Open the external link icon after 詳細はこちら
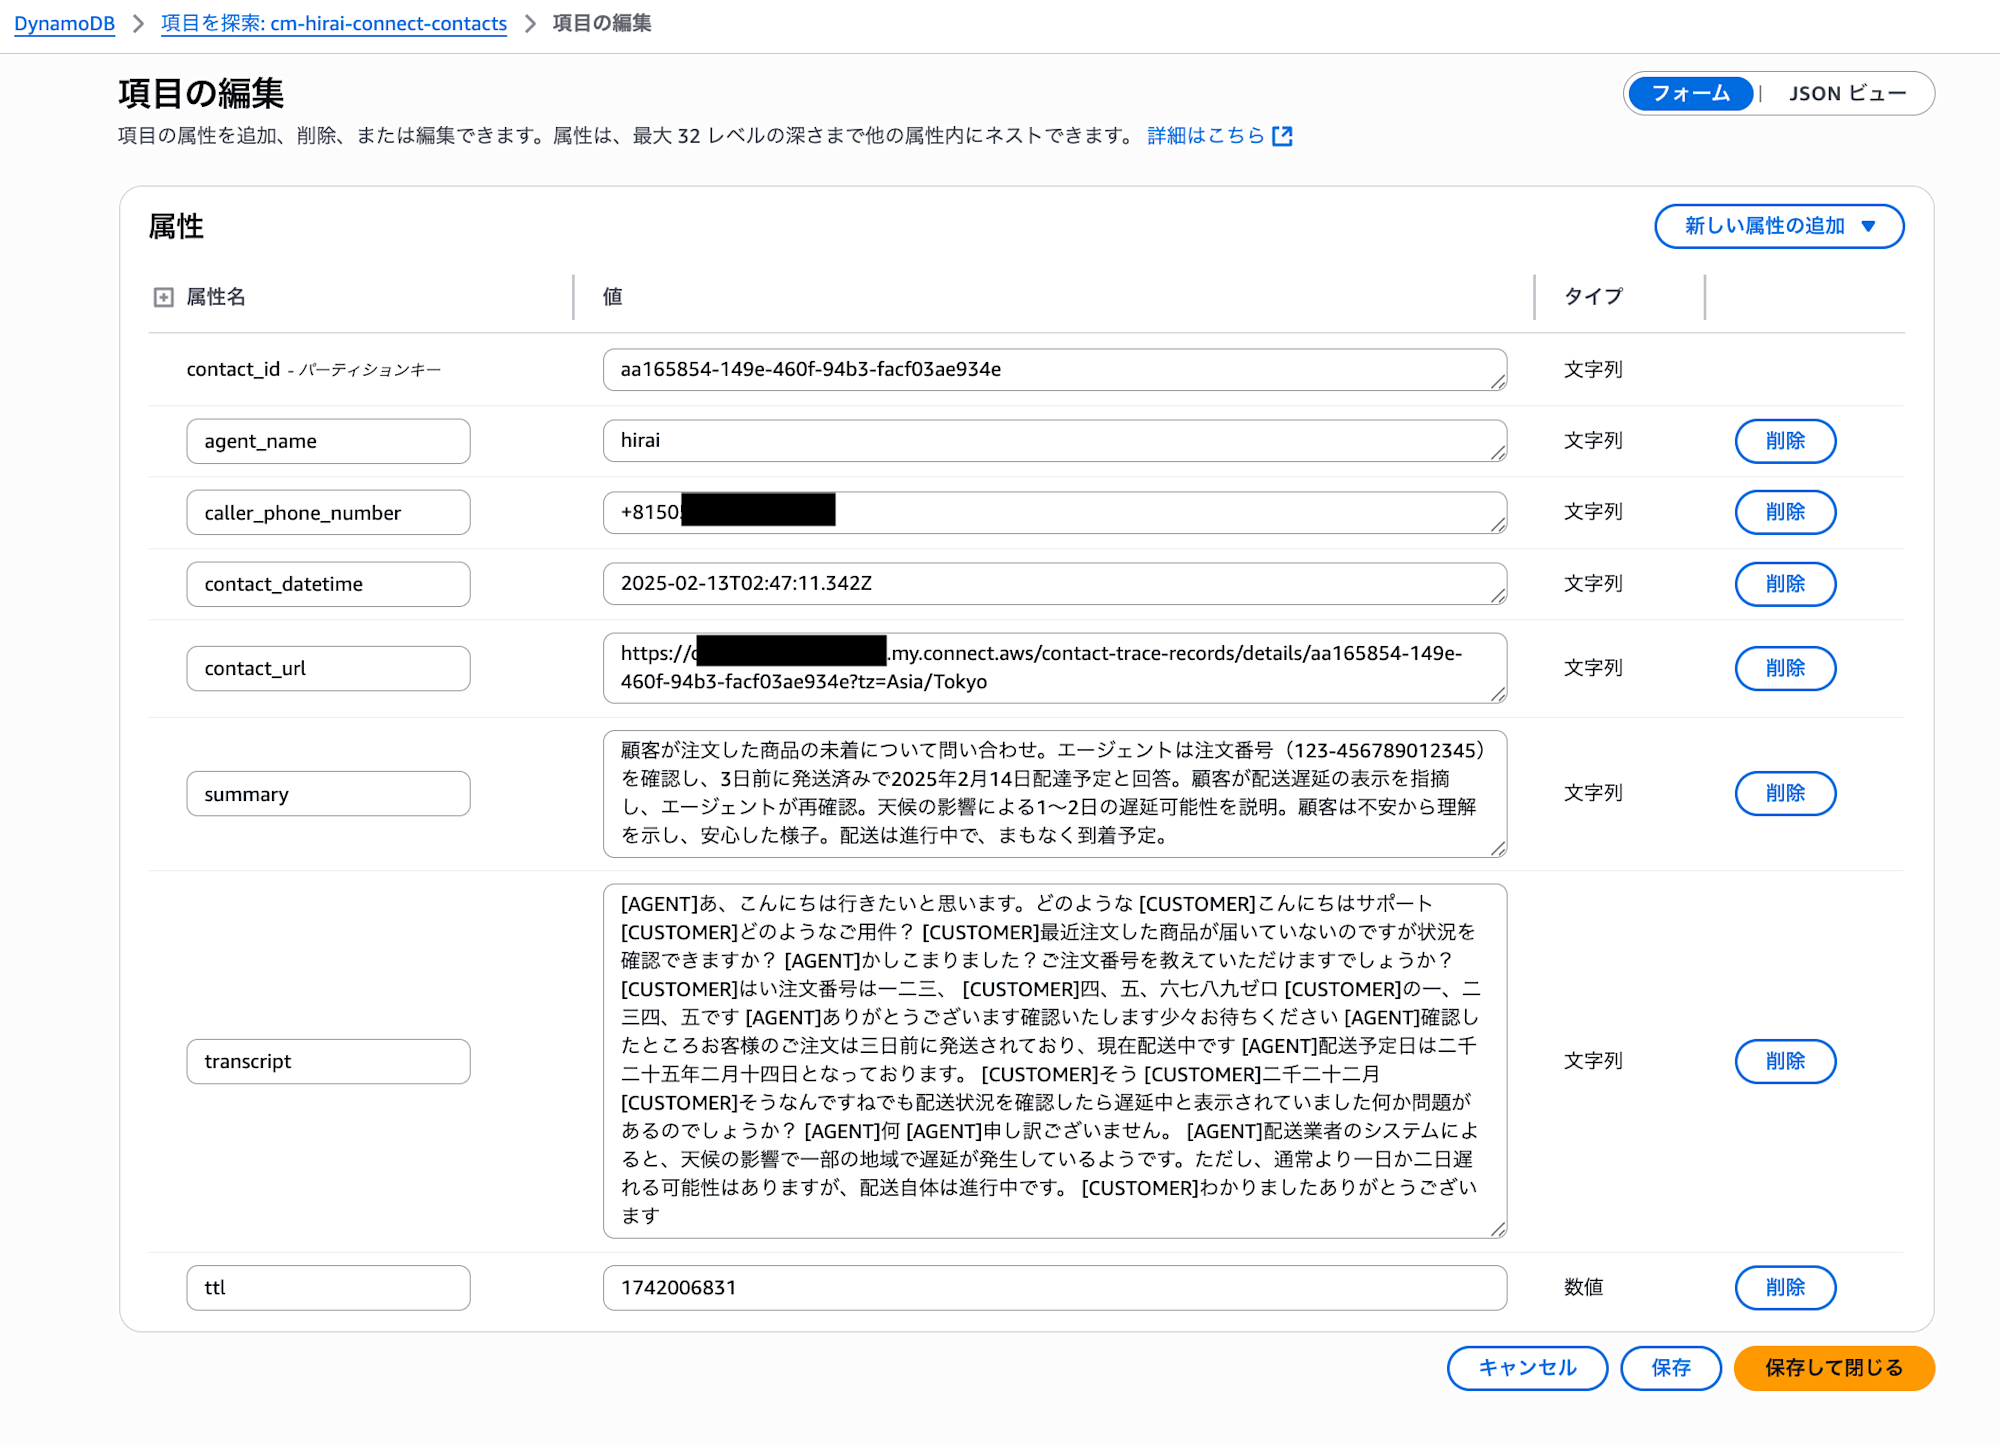The image size is (2000, 1447). (x=1282, y=136)
